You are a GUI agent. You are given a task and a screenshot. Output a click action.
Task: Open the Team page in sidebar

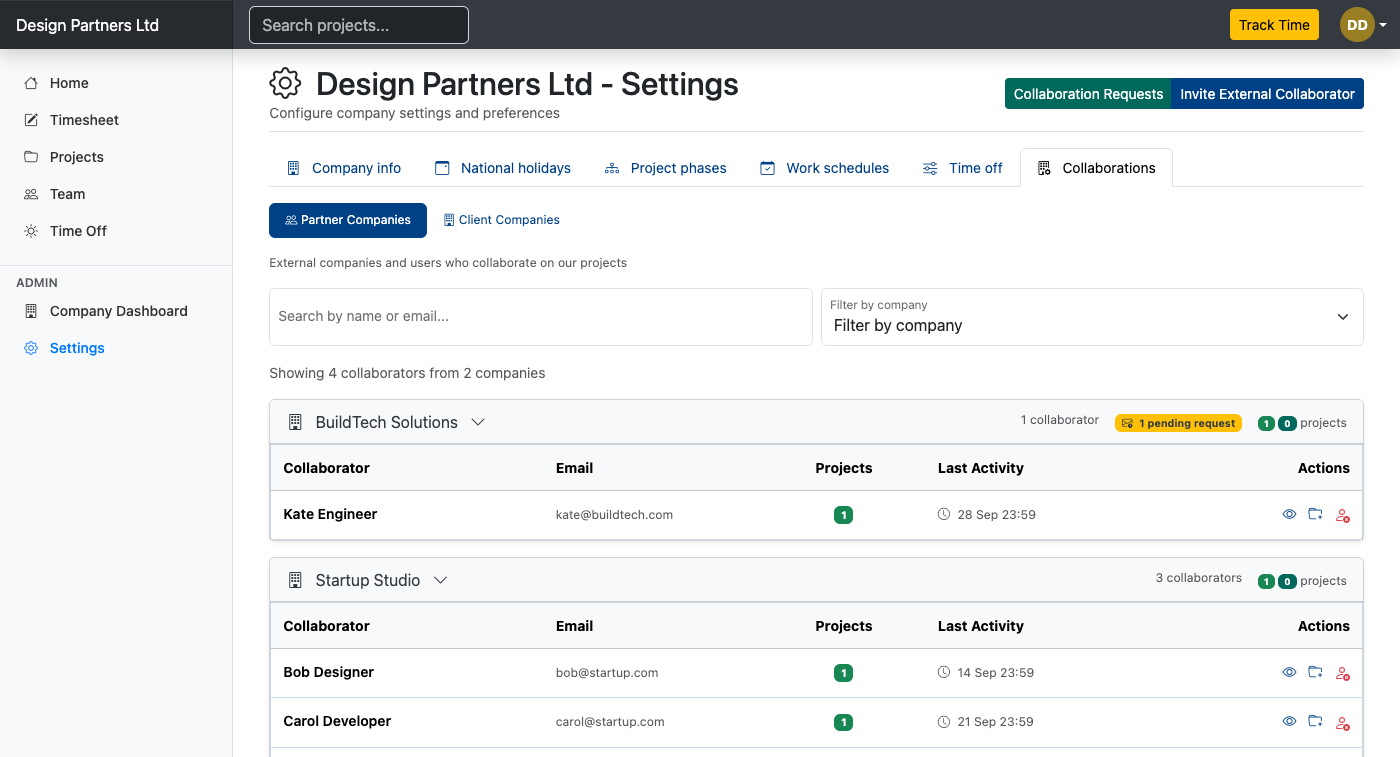coord(116,194)
